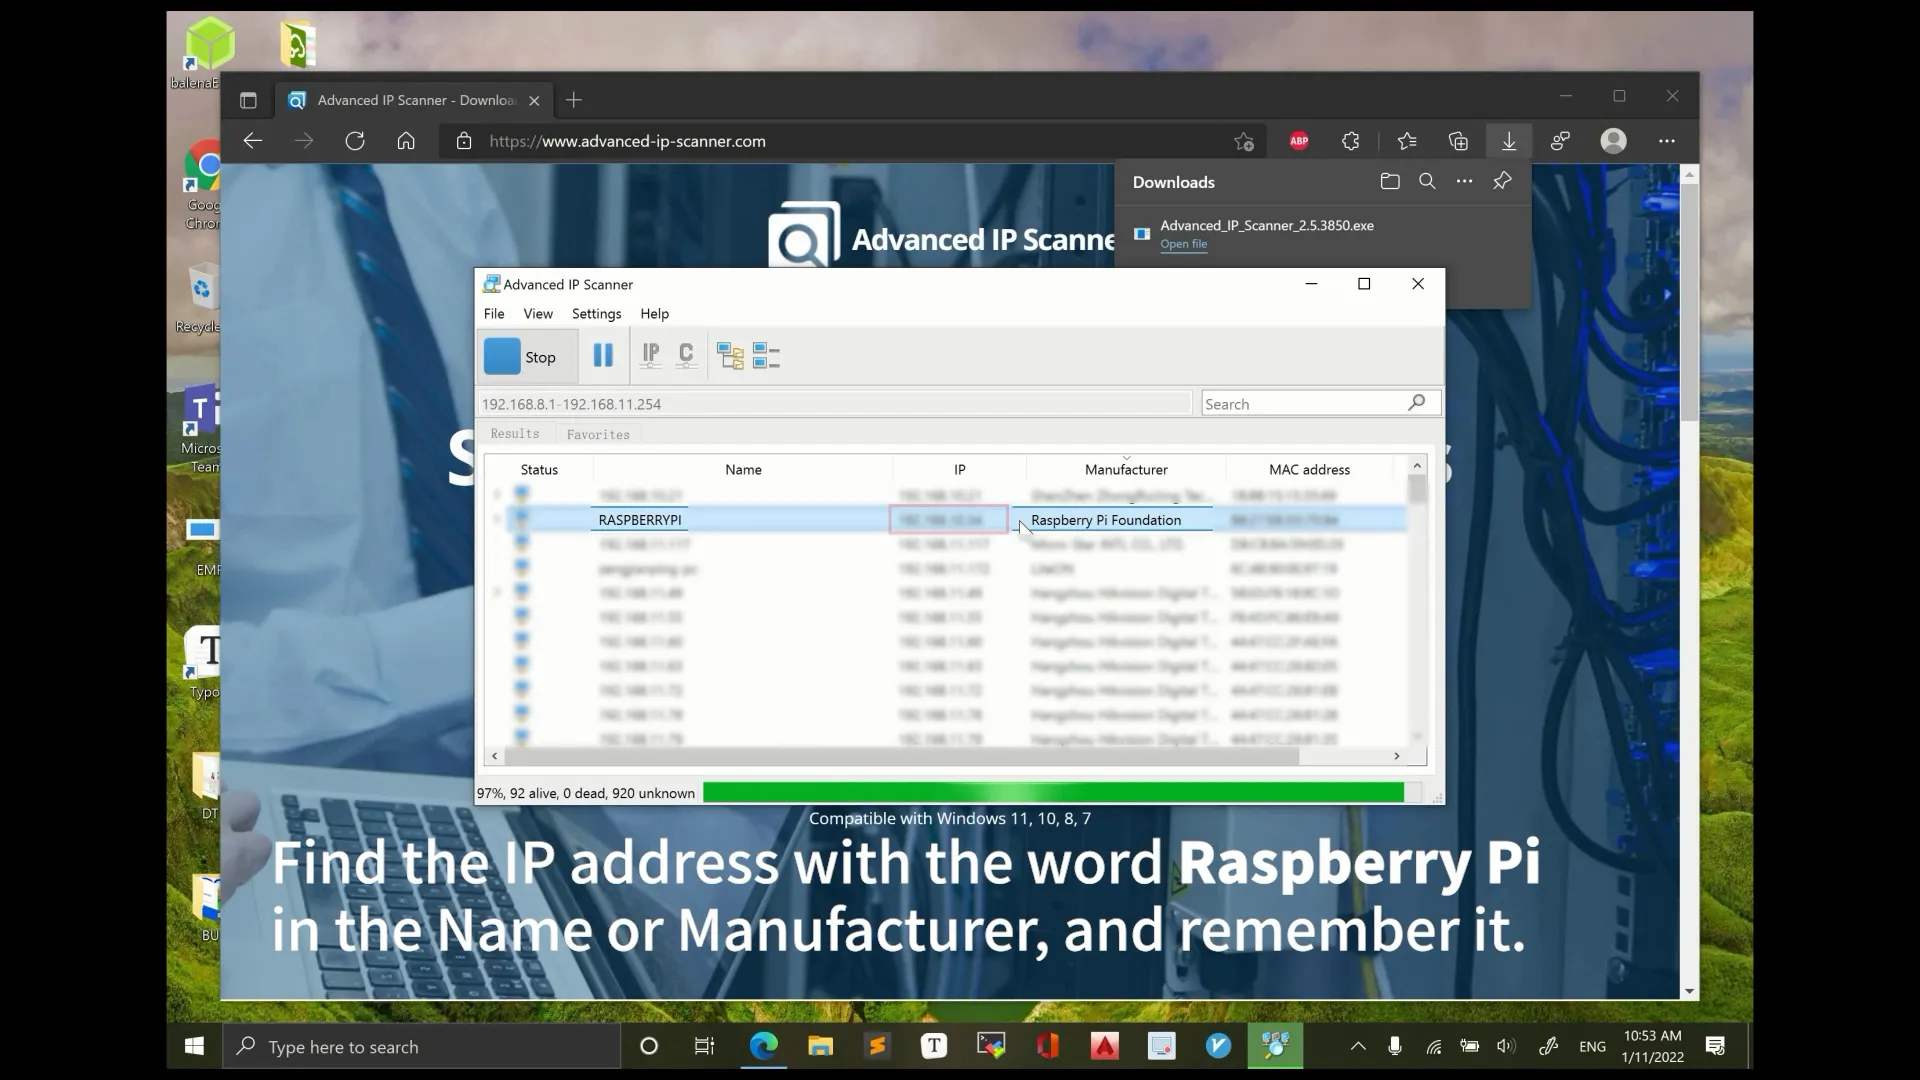
Task: Switch to the Favorites tab
Action: tap(598, 434)
